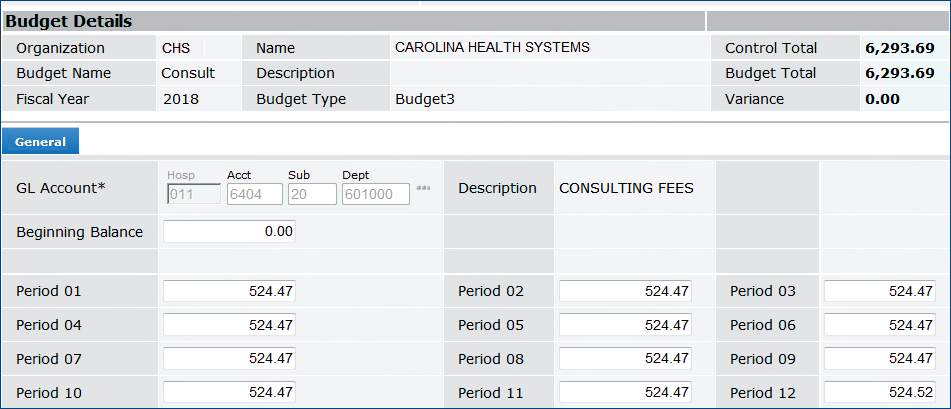Click the Beginning Balance input box
This screenshot has width=951, height=409.
click(x=229, y=232)
